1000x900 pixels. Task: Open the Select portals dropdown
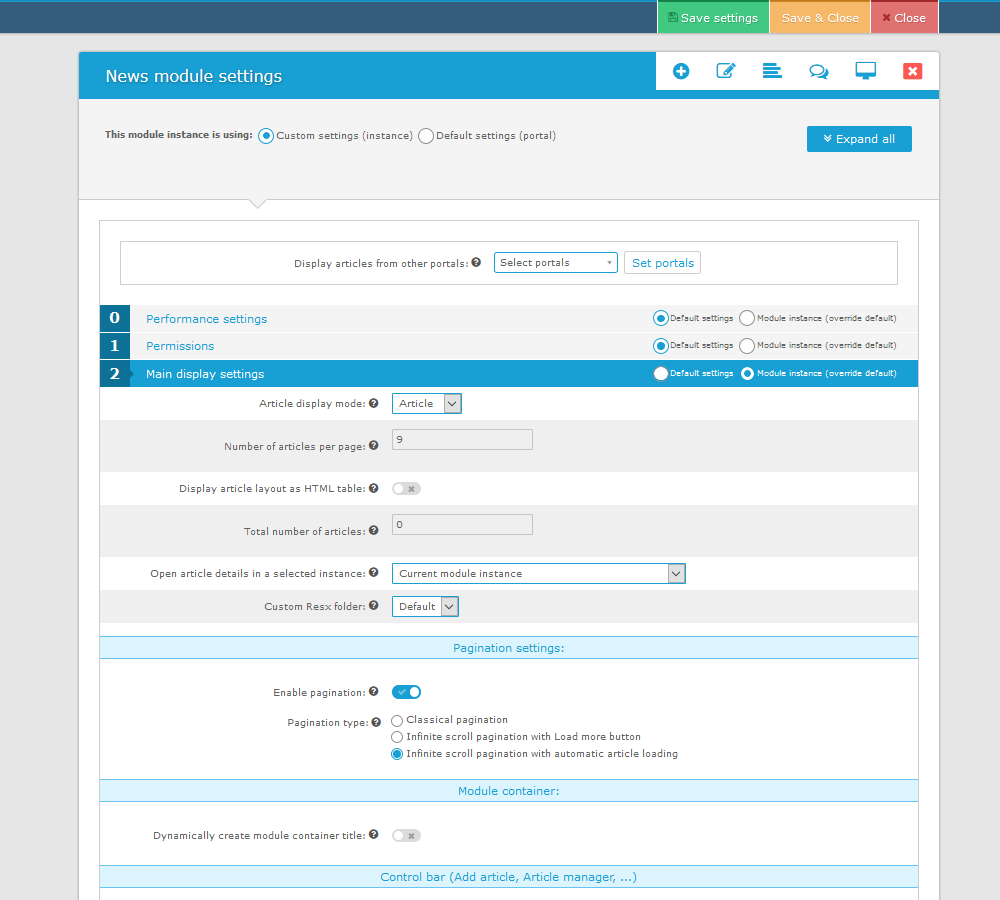[555, 263]
